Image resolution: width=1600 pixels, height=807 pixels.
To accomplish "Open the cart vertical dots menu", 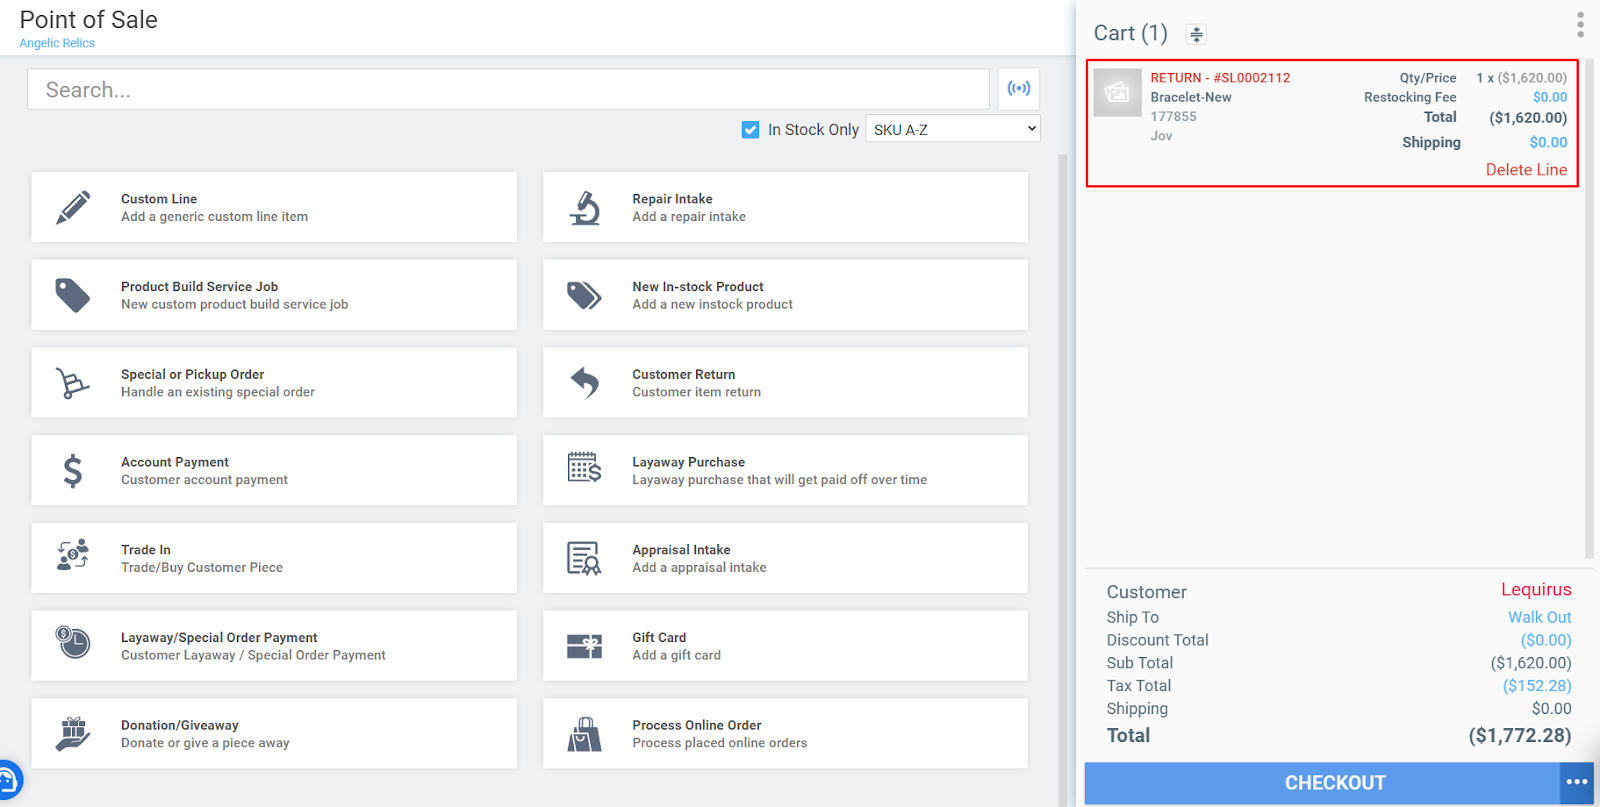I will click(x=1580, y=25).
